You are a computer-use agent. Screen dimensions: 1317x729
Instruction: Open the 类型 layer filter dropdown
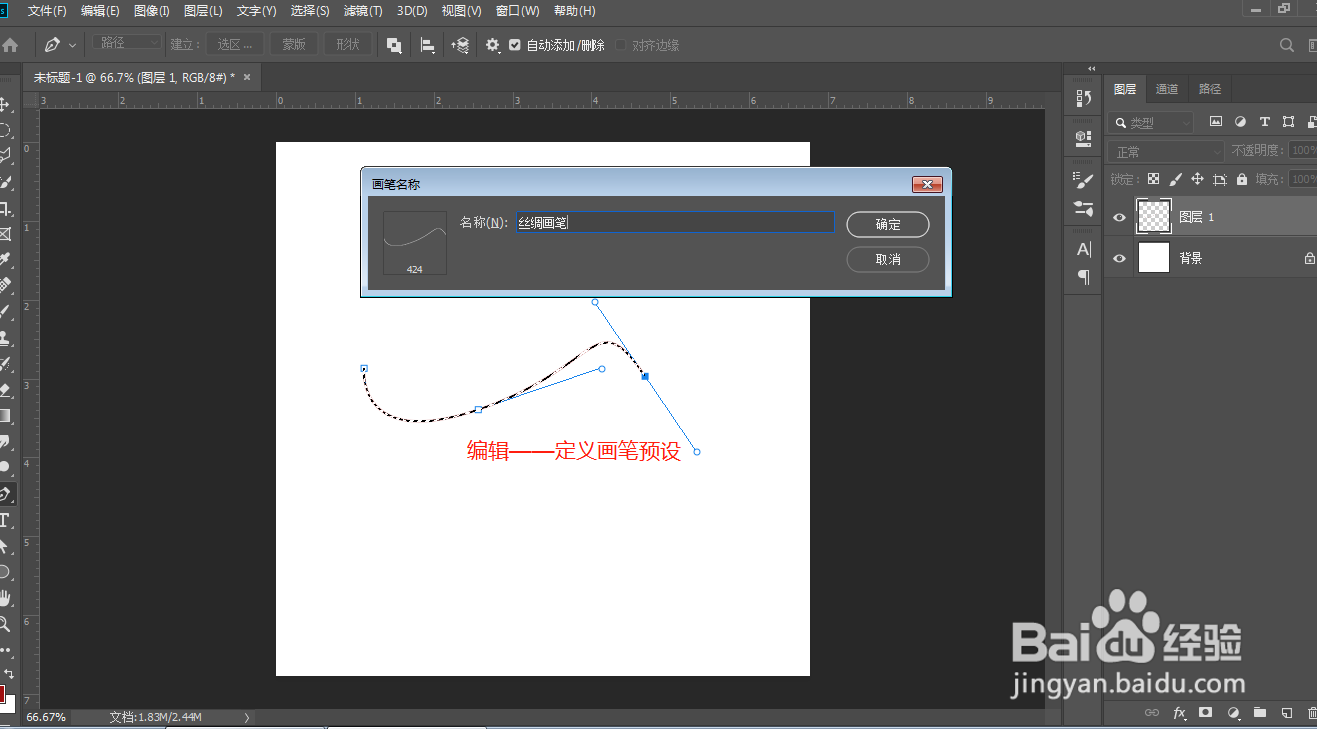click(1151, 122)
